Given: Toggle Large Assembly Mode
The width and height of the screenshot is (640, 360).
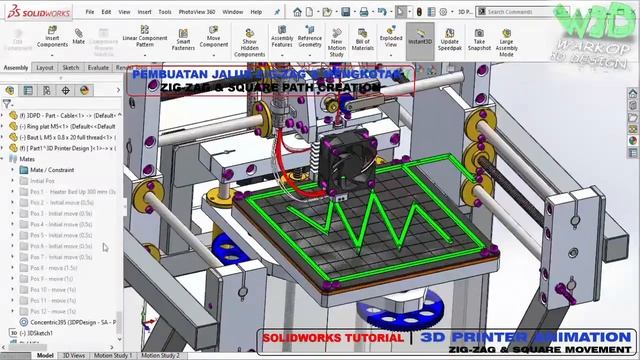Looking at the screenshot, I should (507, 42).
